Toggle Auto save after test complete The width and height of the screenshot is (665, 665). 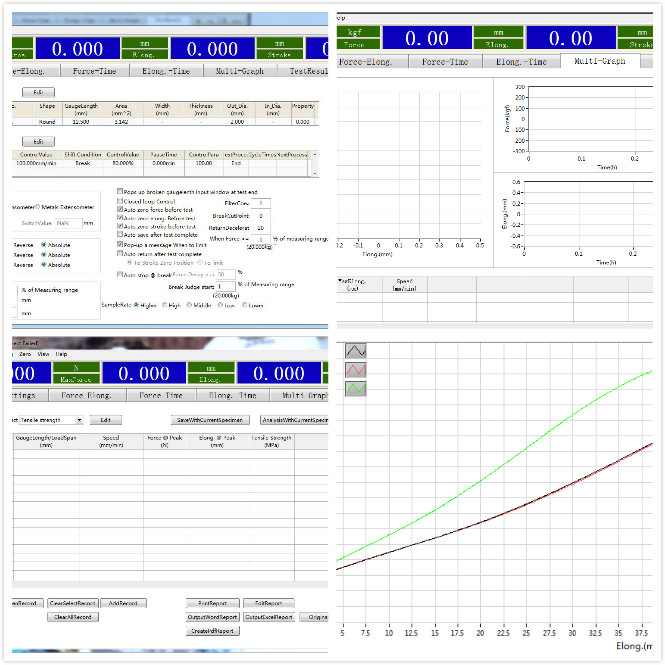coord(120,234)
